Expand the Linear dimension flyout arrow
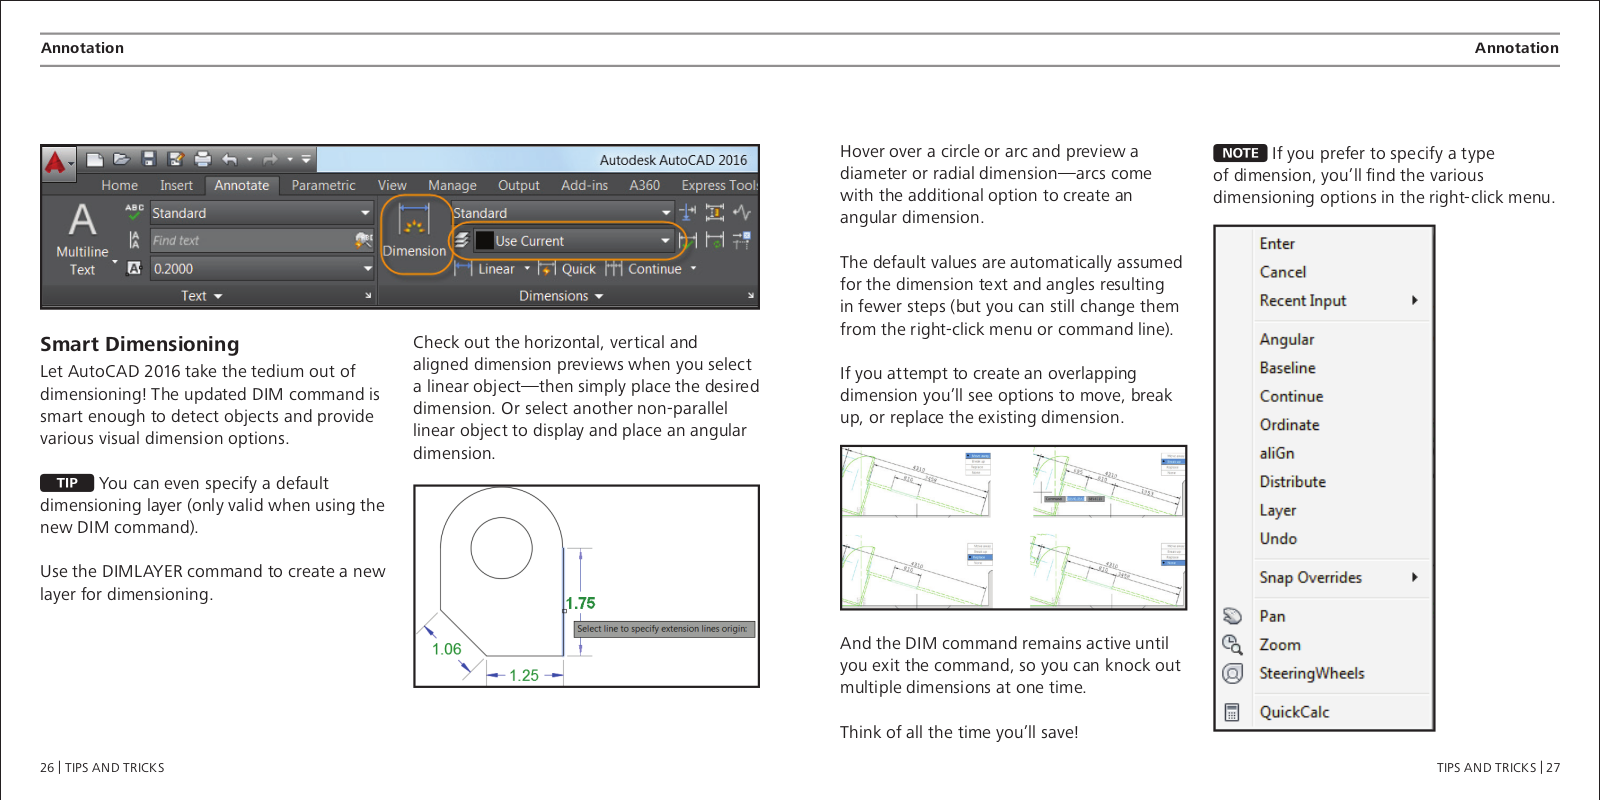The image size is (1600, 800). click(x=527, y=268)
